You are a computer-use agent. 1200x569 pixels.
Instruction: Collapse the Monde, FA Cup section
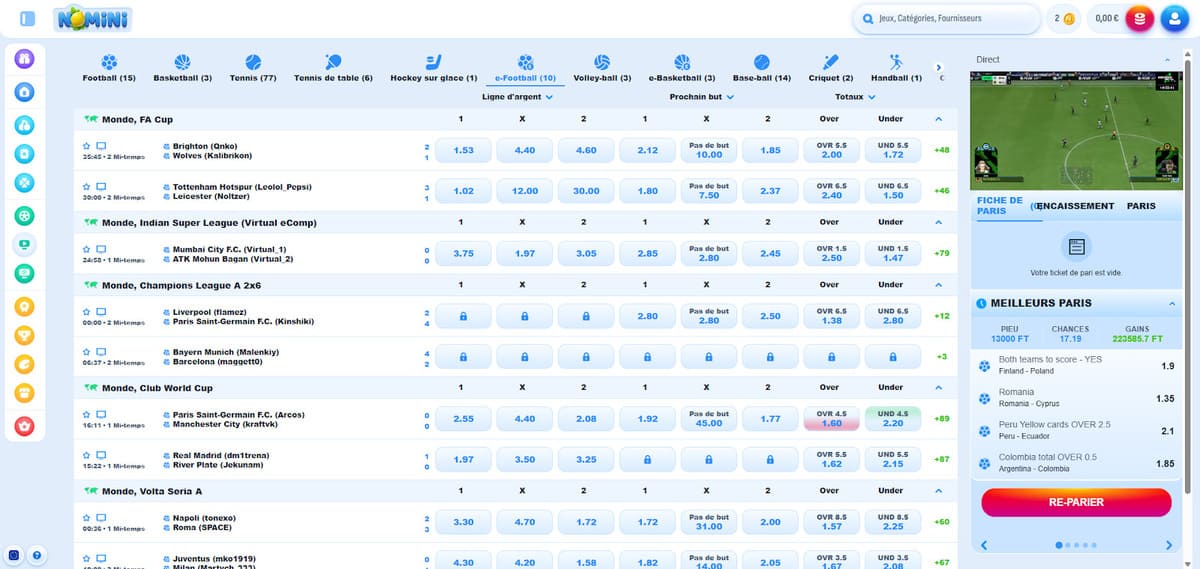pos(938,119)
